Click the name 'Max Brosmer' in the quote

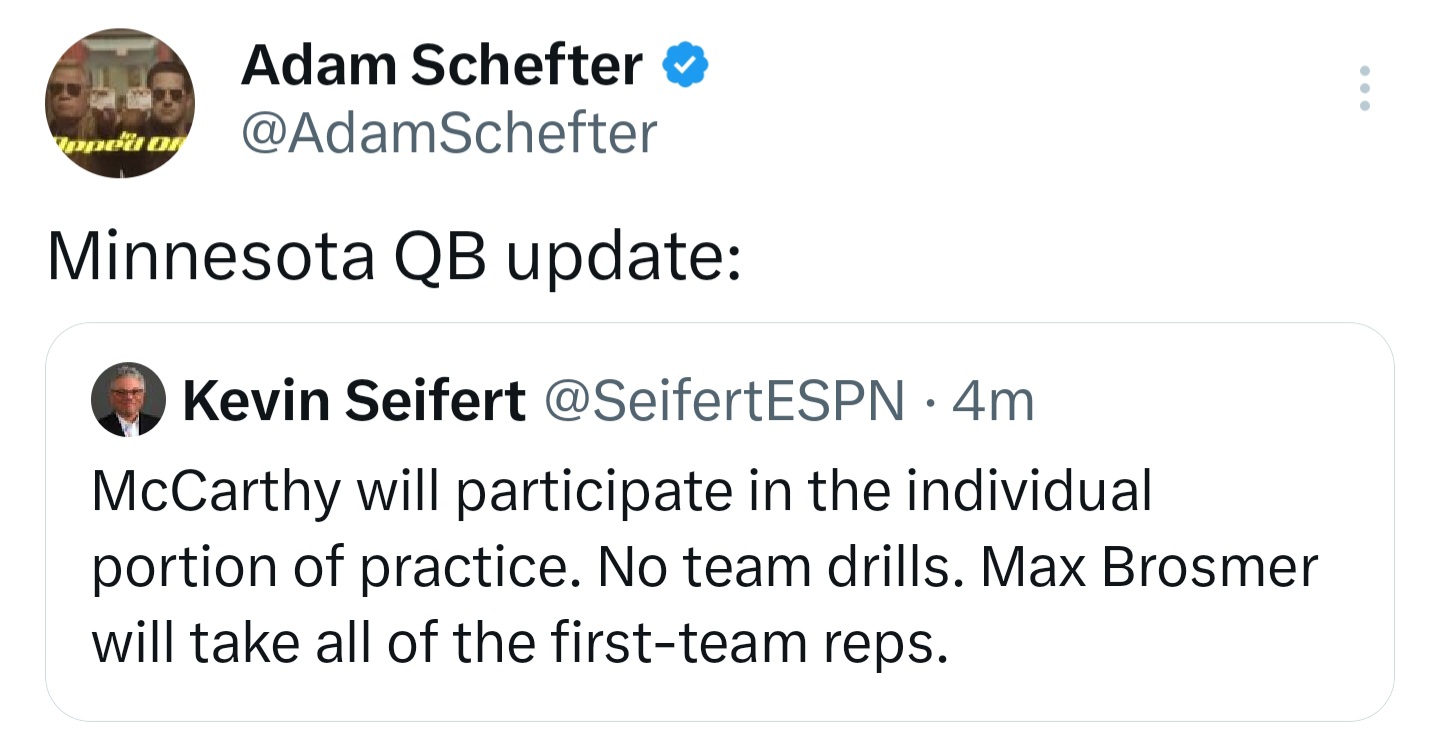click(1150, 568)
